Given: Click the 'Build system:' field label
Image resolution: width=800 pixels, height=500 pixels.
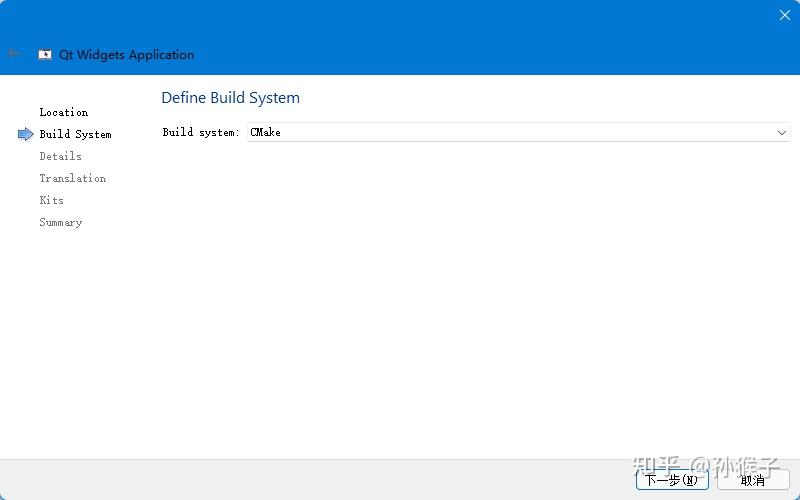Looking at the screenshot, I should tap(201, 132).
